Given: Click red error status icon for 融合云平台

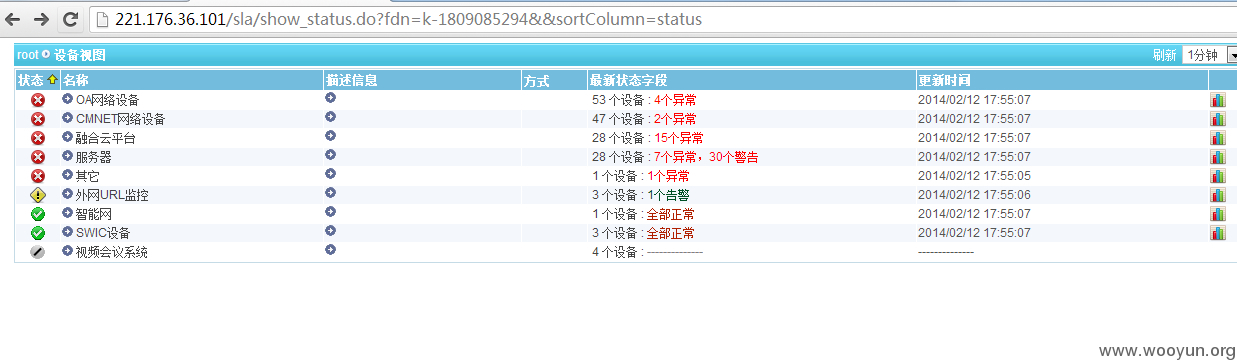Looking at the screenshot, I should 38,137.
